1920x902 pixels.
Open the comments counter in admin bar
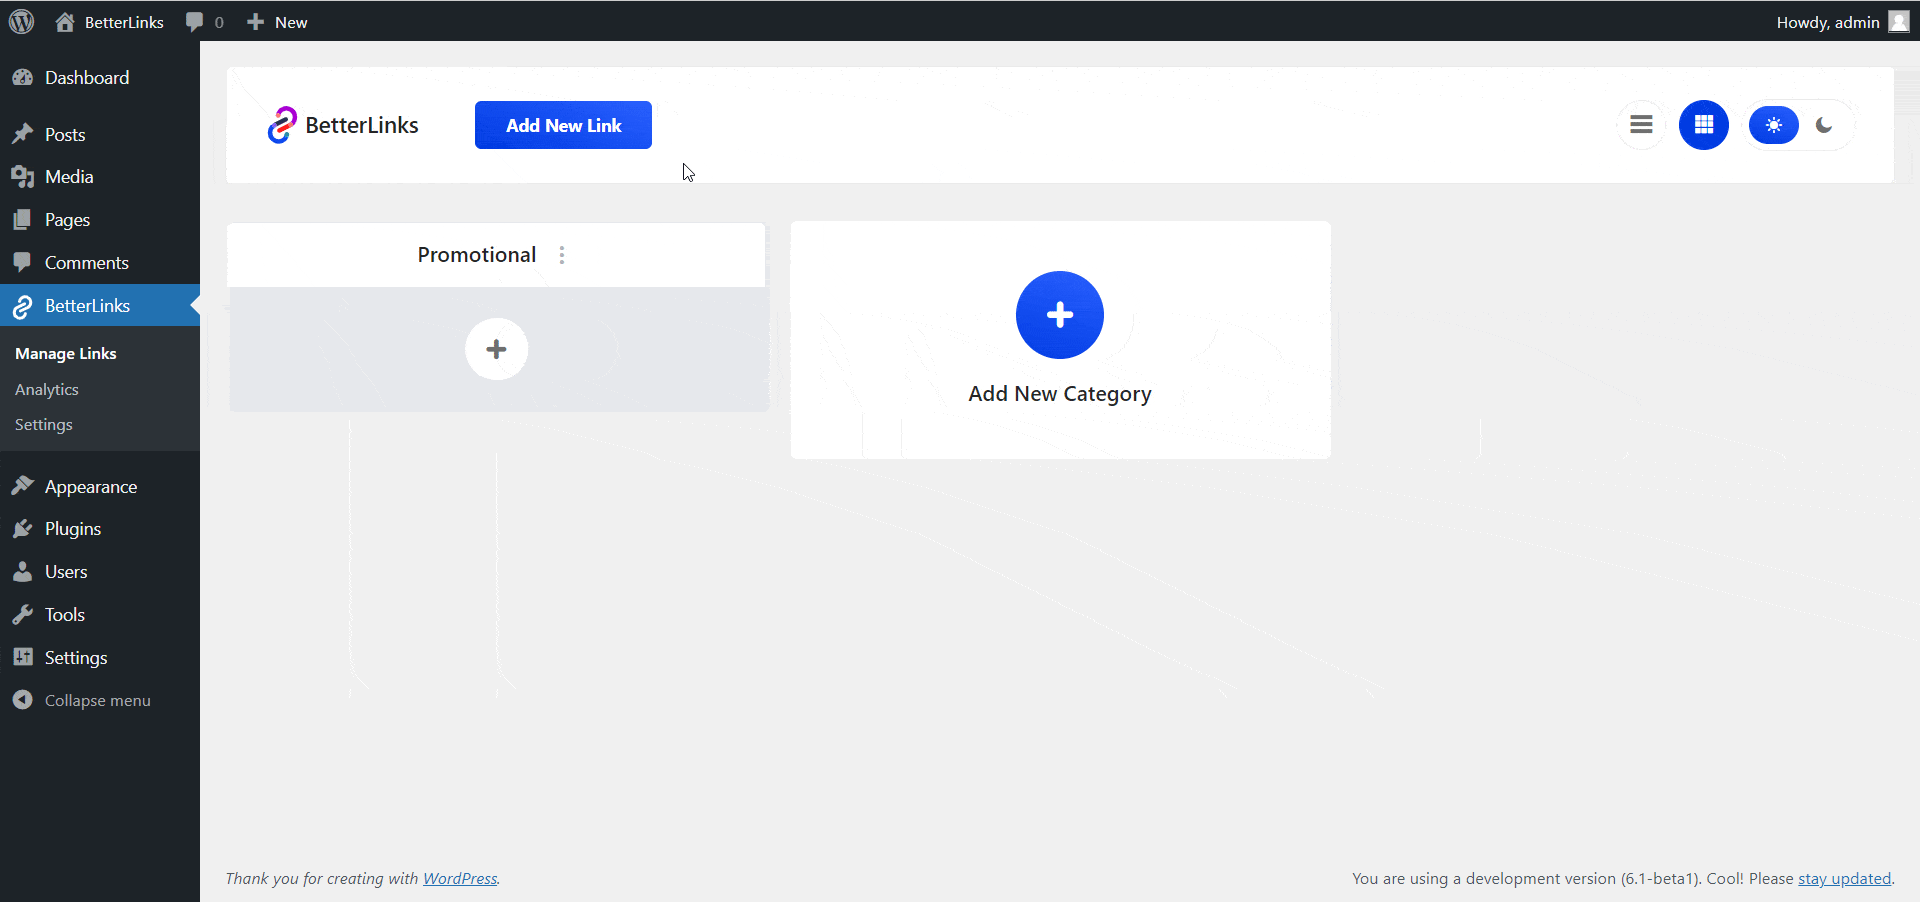[x=204, y=21]
